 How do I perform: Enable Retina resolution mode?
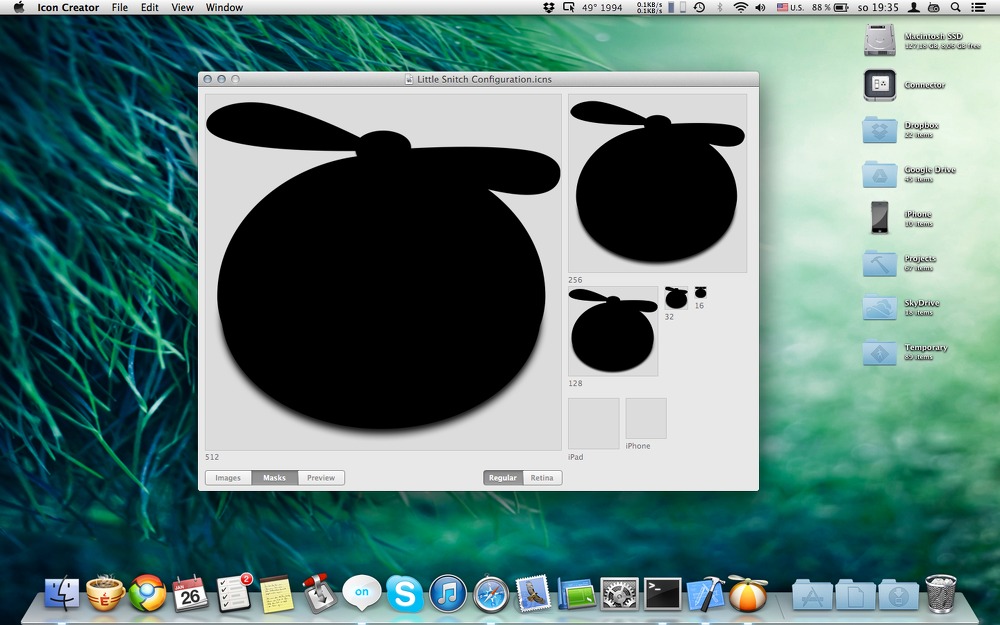coord(542,478)
